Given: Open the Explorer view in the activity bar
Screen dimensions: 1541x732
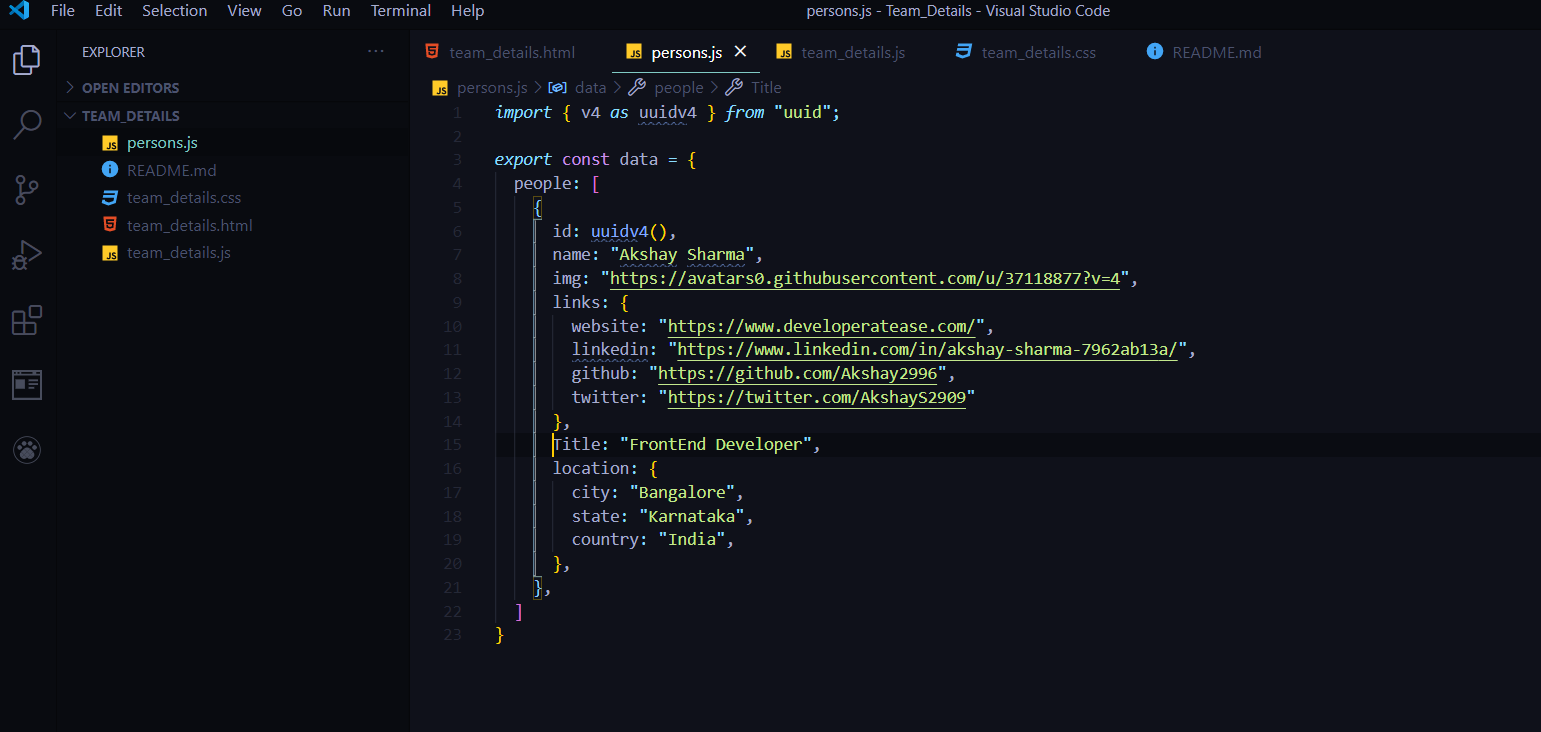Looking at the screenshot, I should pos(27,61).
